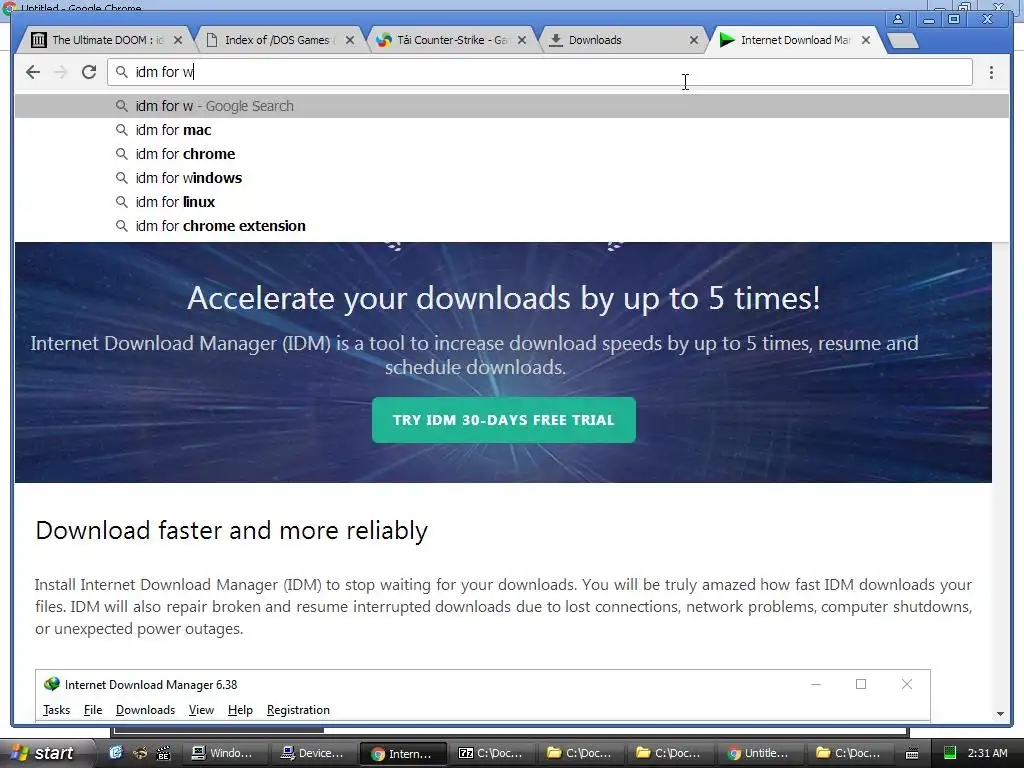Launch Internet Explorer from quick launch
The width and height of the screenshot is (1024, 768).
(x=116, y=753)
